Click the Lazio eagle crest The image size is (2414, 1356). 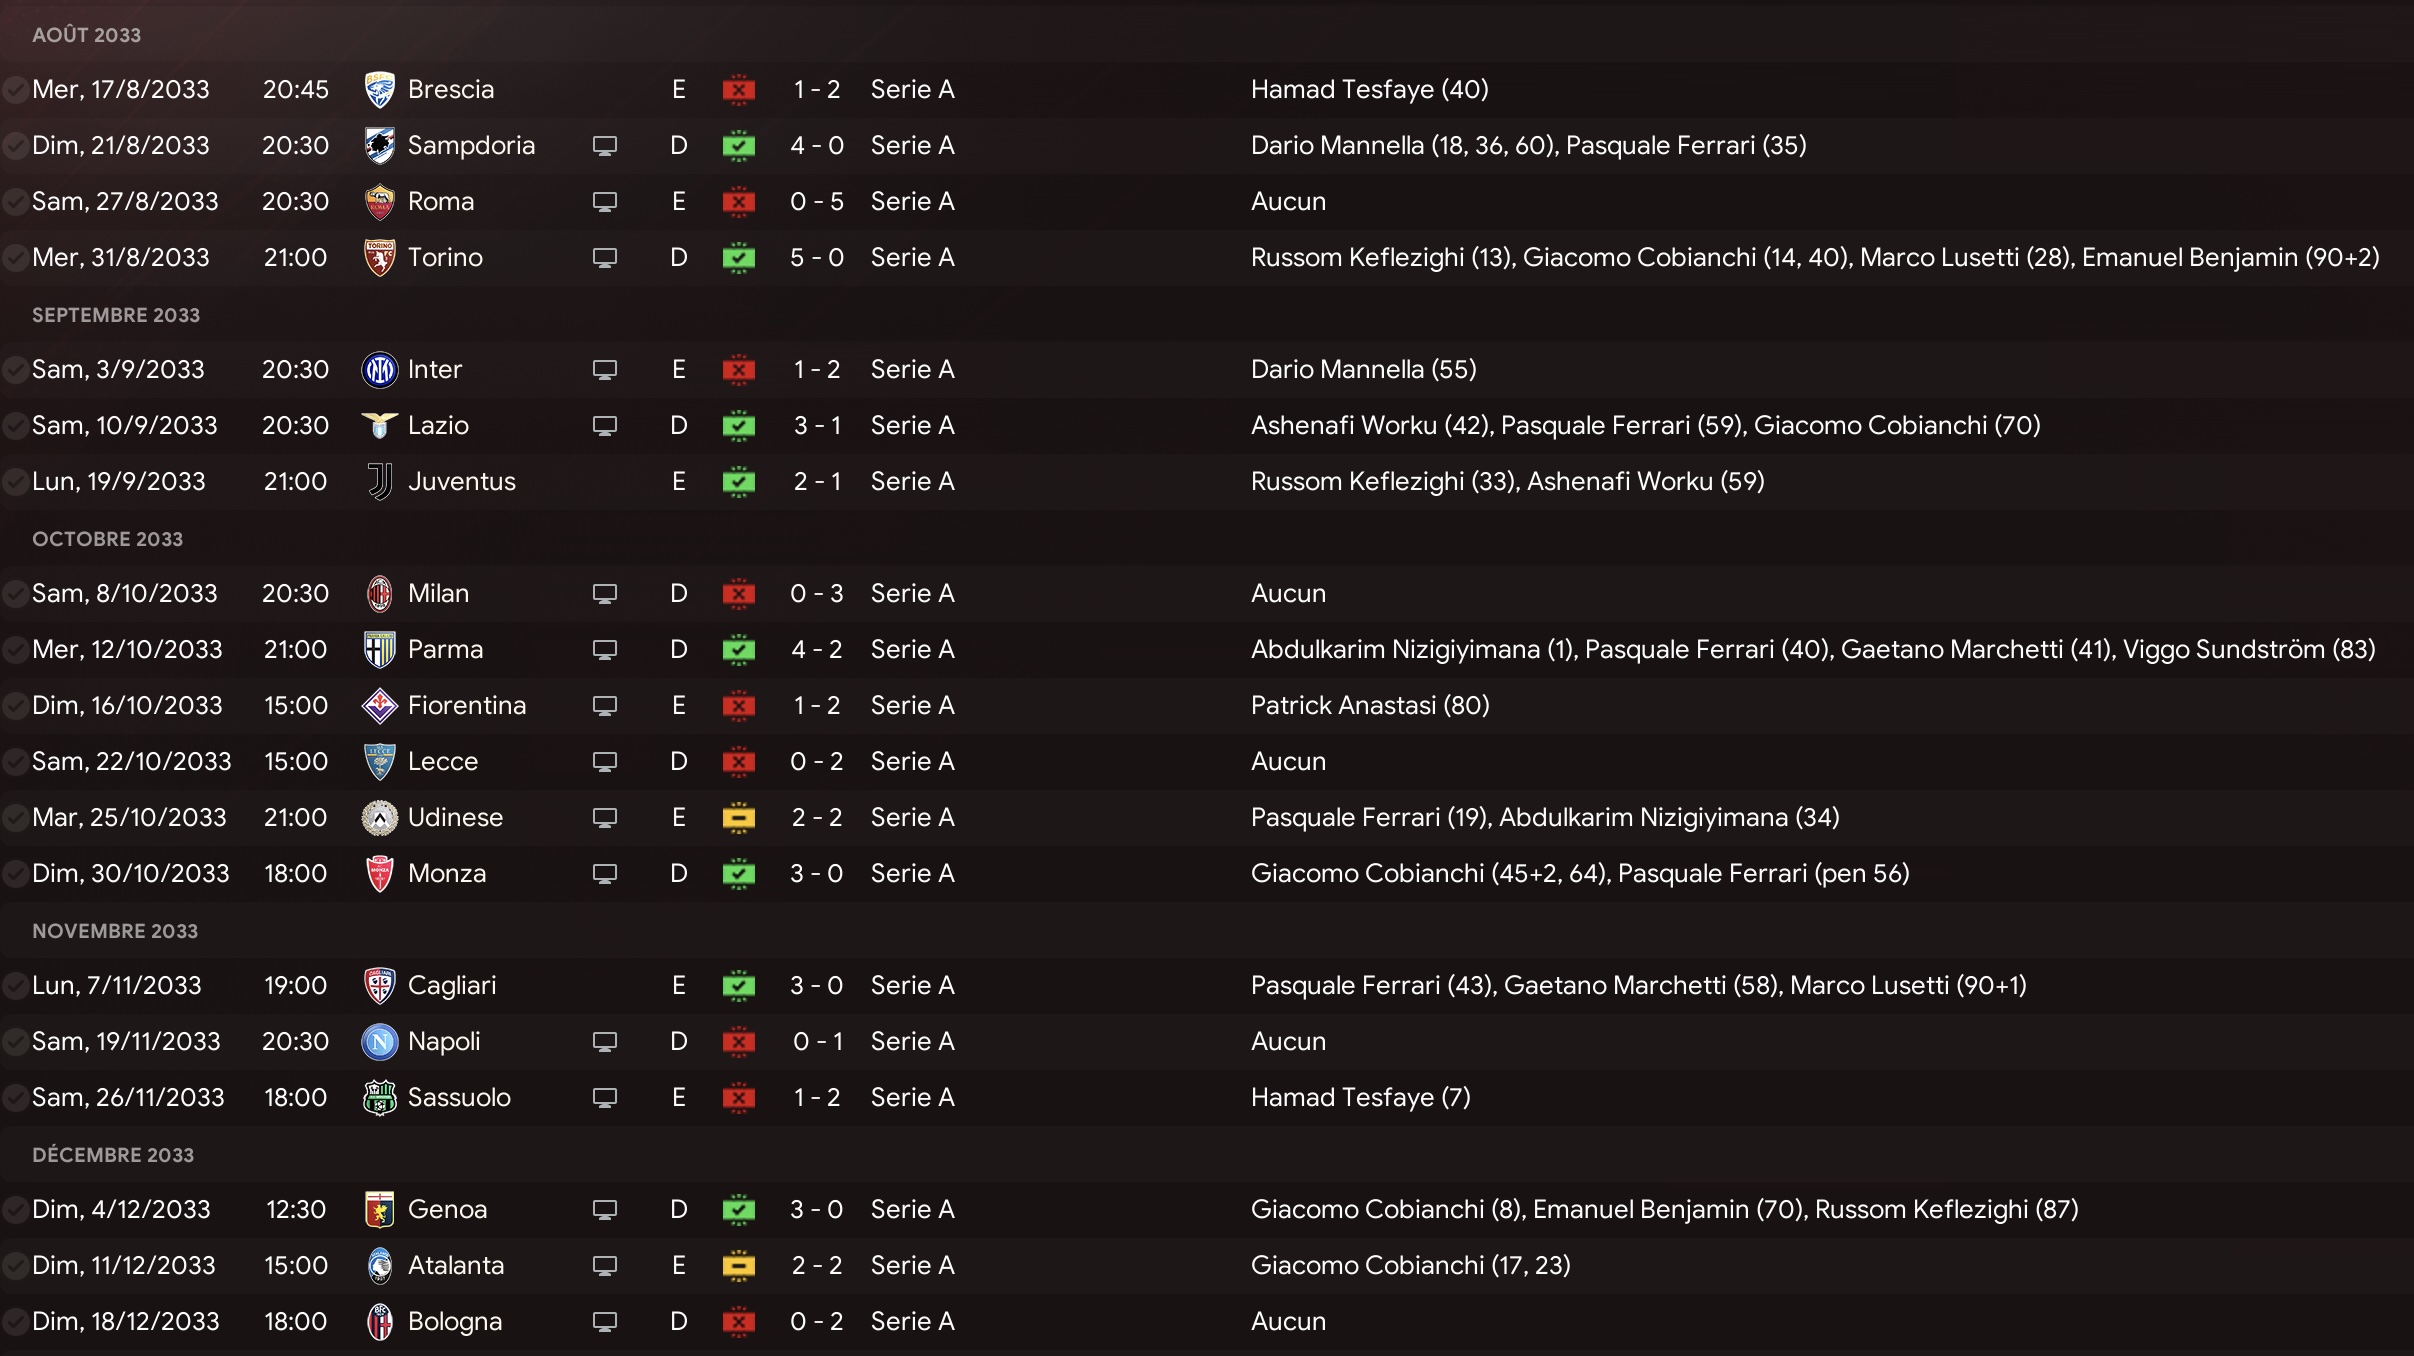click(379, 426)
